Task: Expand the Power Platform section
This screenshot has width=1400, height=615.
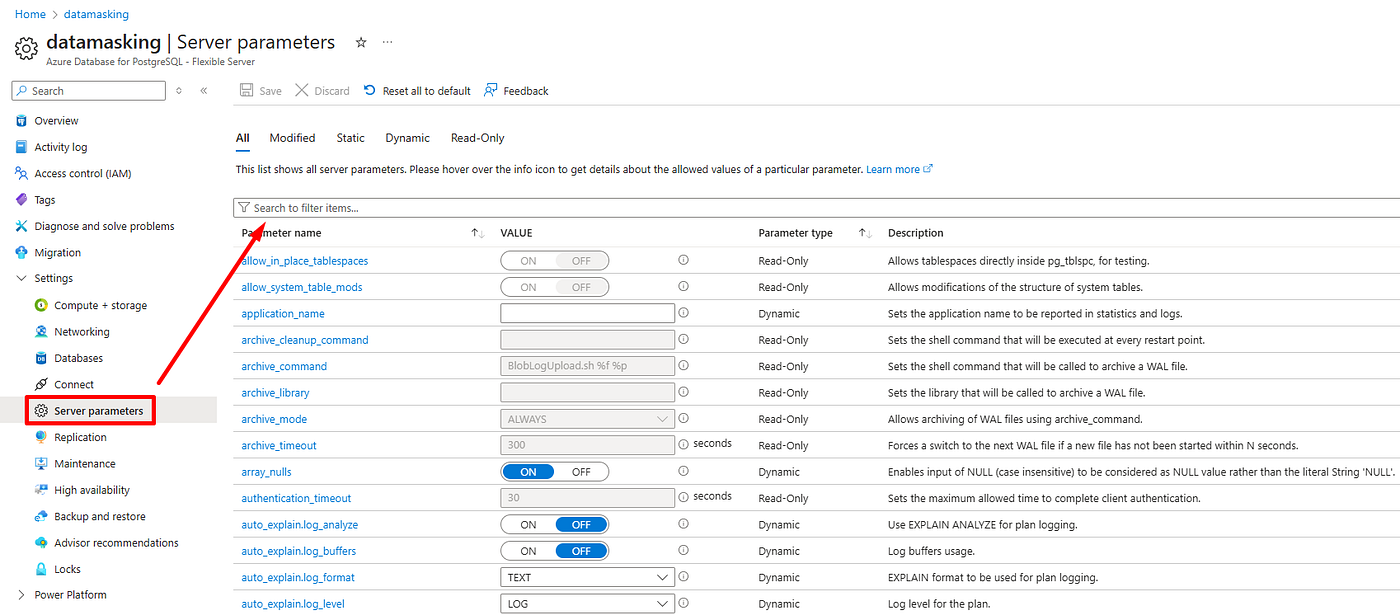Action: click(22, 595)
